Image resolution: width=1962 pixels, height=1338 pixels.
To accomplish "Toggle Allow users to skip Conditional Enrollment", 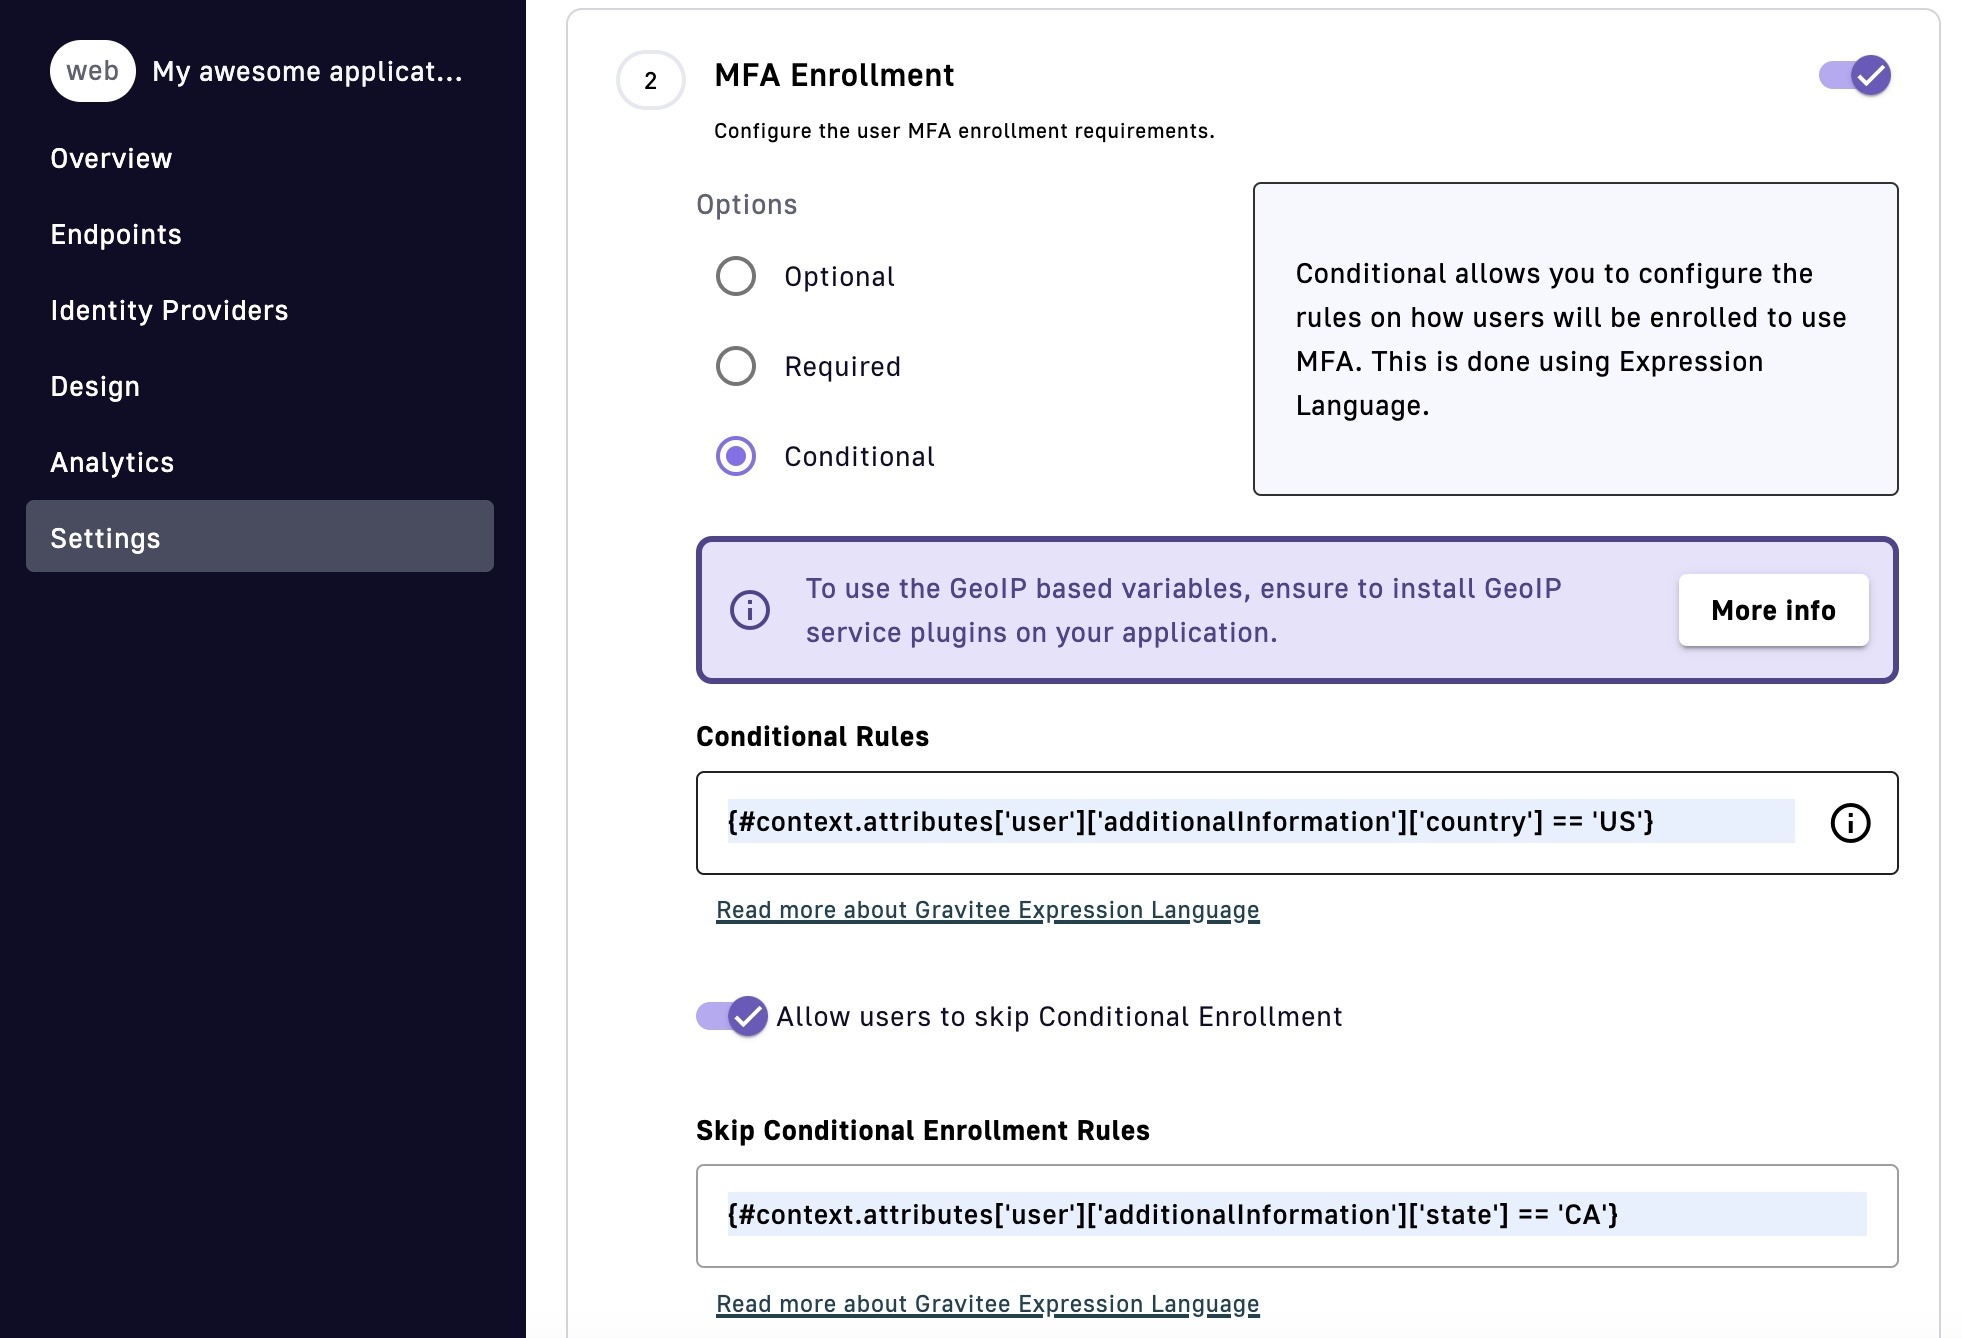I will click(x=732, y=1016).
